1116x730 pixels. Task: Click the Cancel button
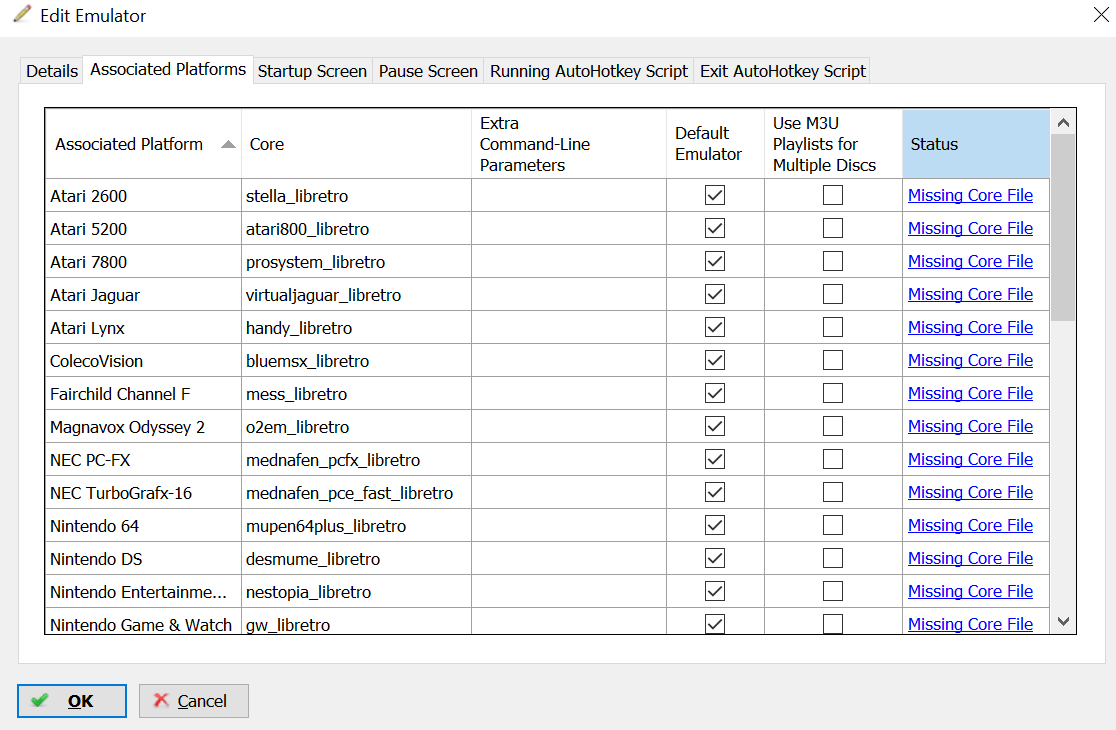point(194,701)
